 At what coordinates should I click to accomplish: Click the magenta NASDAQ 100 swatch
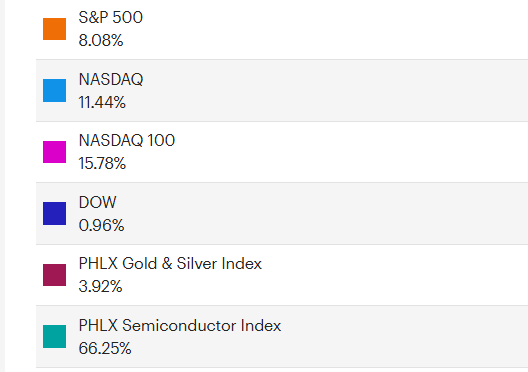pos(54,152)
